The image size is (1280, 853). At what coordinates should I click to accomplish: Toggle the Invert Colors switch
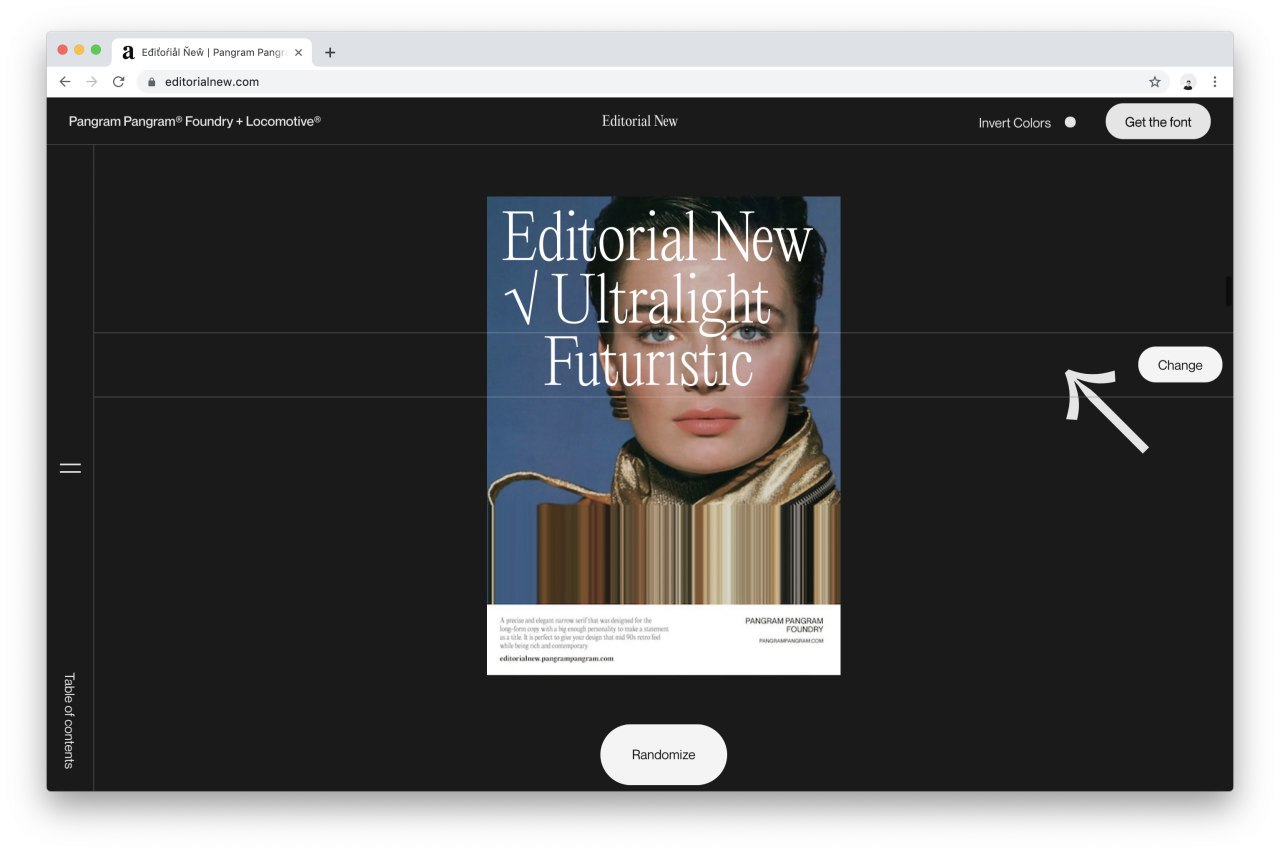coord(1070,122)
